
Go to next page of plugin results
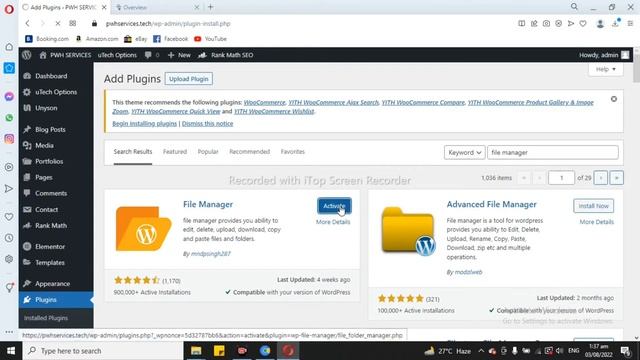point(600,178)
